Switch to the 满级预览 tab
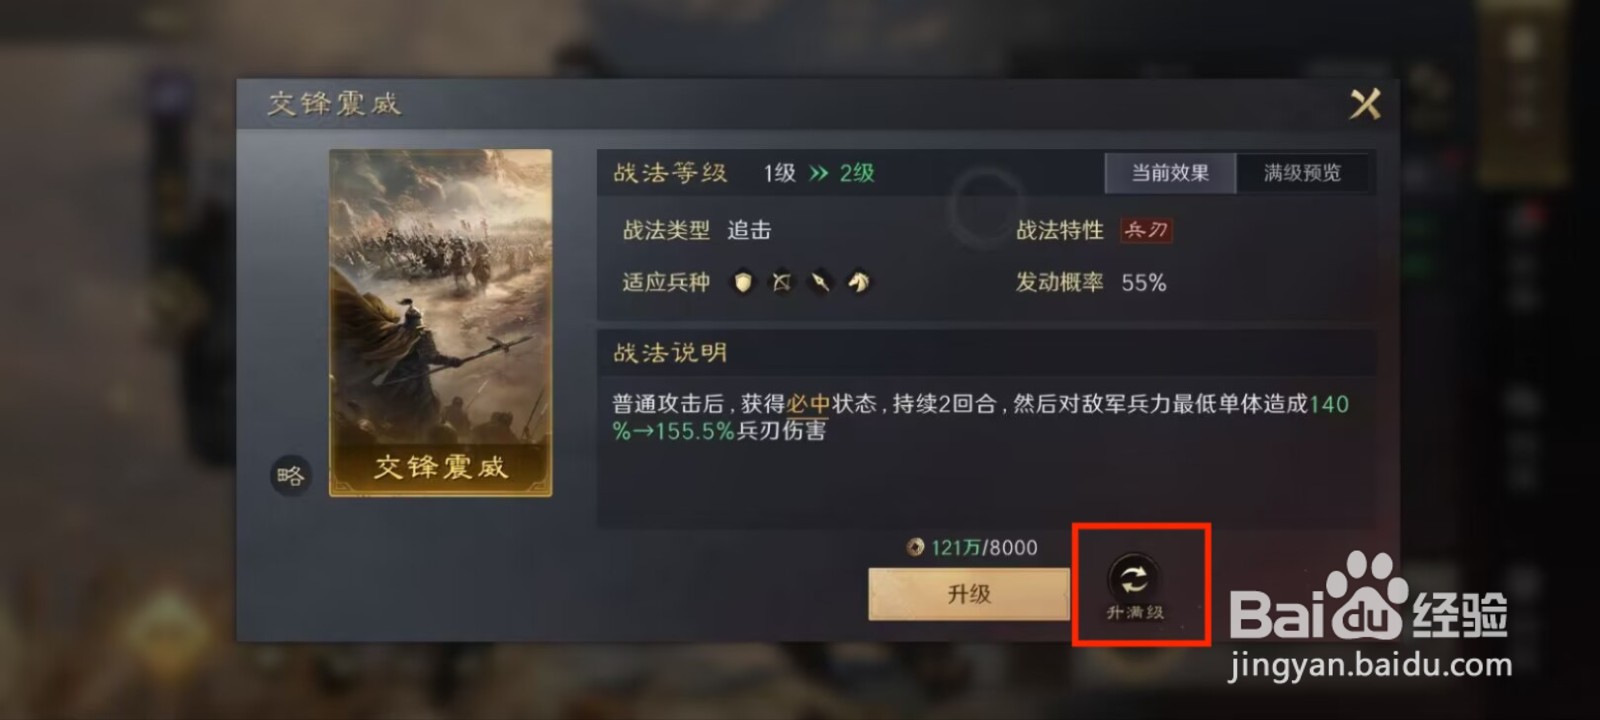Image resolution: width=1600 pixels, height=720 pixels. [x=1302, y=173]
